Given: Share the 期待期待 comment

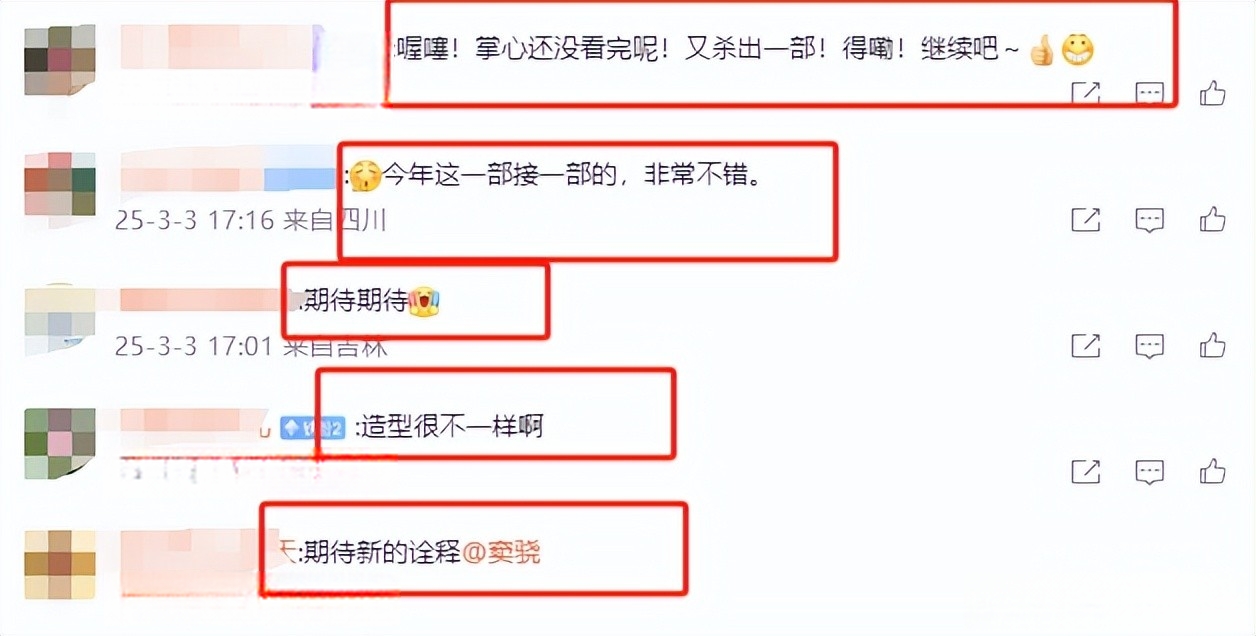Looking at the screenshot, I should point(1086,346).
